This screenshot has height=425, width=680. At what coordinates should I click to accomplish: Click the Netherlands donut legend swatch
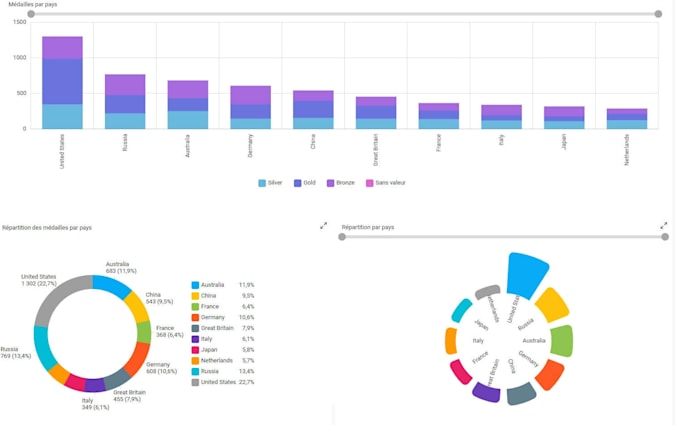click(x=195, y=361)
